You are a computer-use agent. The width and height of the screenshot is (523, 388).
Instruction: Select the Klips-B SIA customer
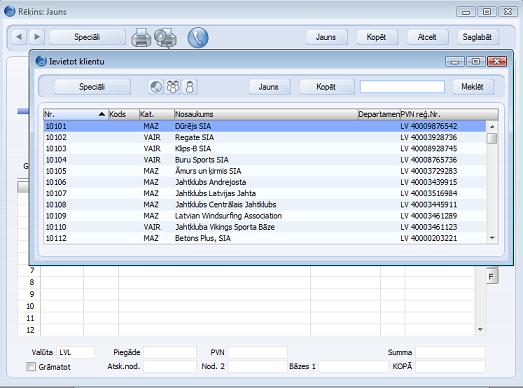[265, 148]
